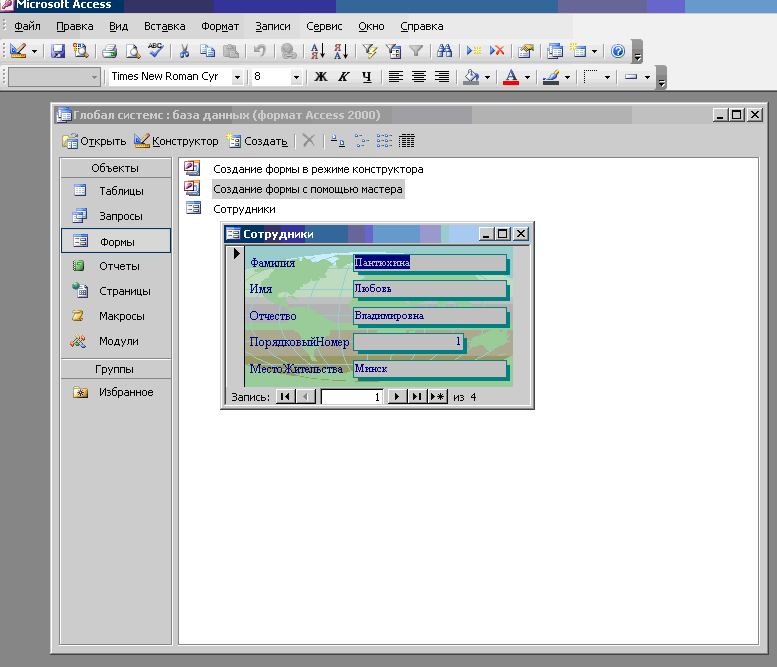Click the Database Window icon
The width and height of the screenshot is (777, 667).
[x=555, y=51]
